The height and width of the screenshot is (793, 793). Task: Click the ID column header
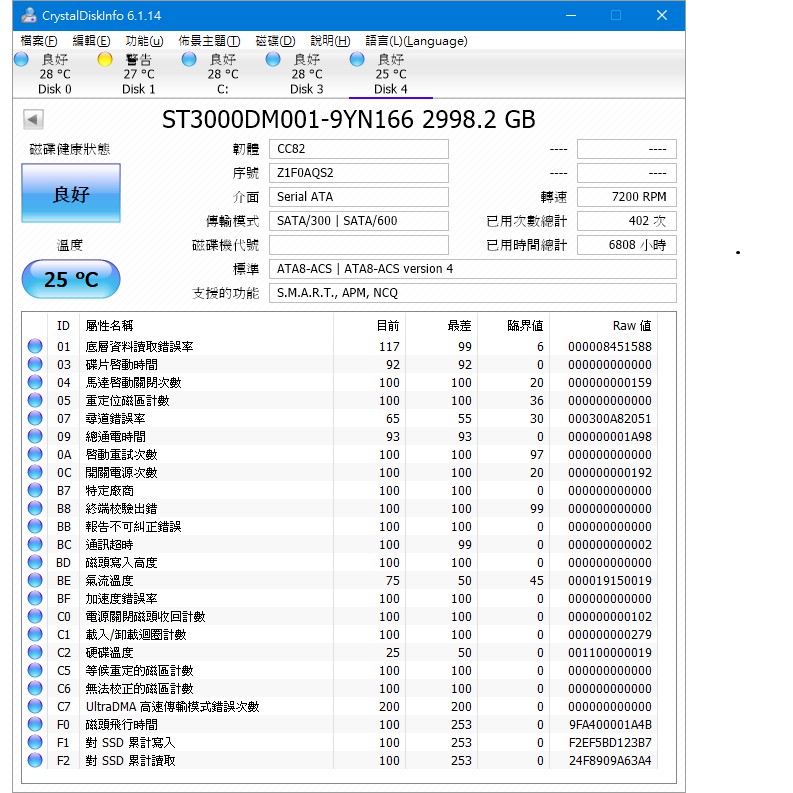tap(63, 326)
